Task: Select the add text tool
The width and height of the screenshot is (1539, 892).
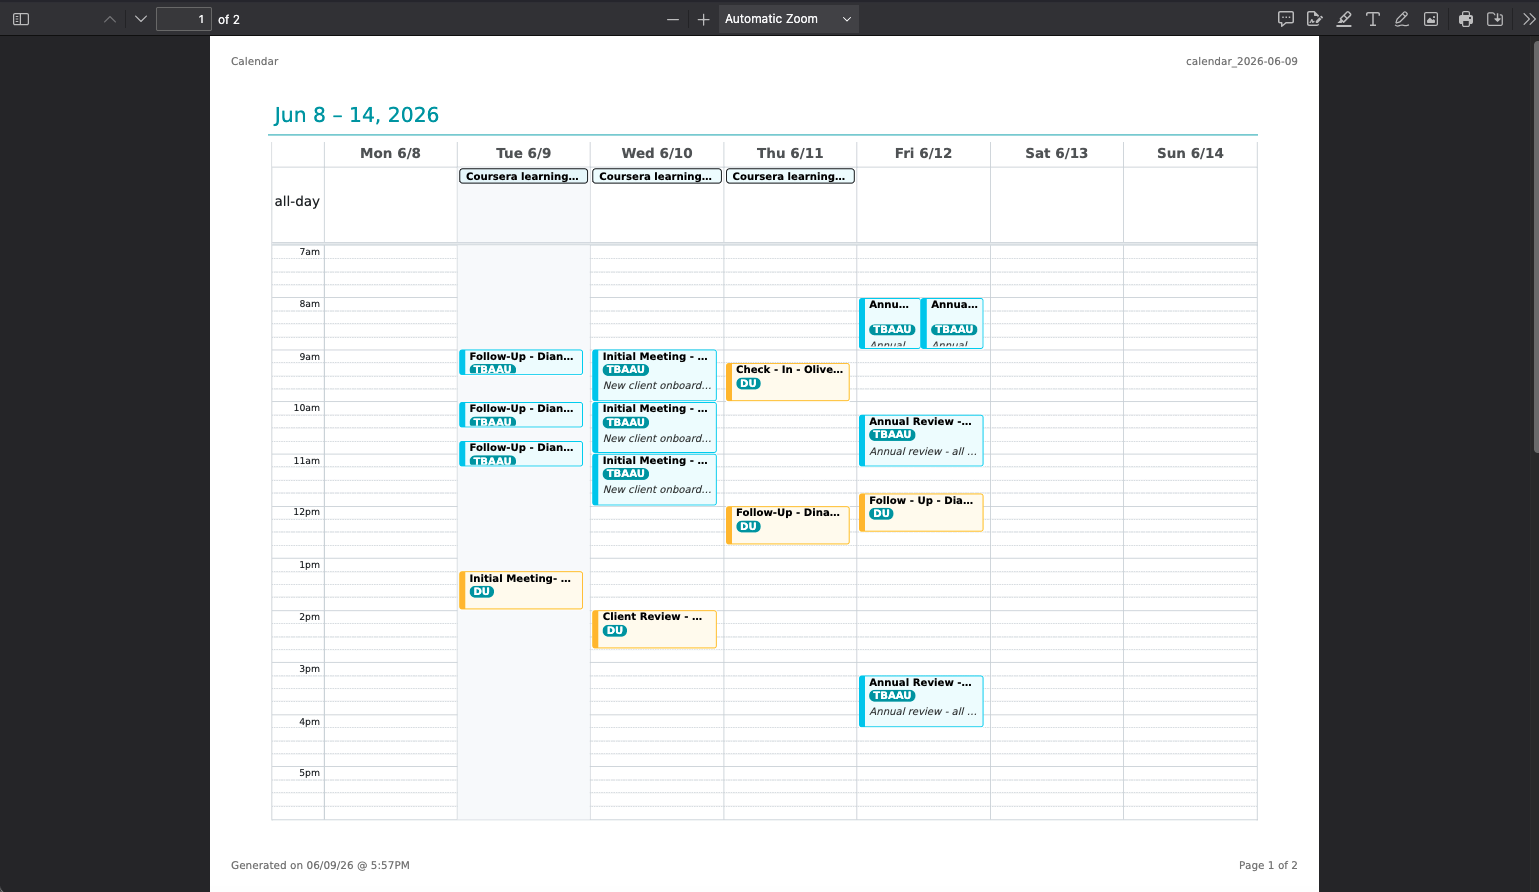Action: (1373, 19)
